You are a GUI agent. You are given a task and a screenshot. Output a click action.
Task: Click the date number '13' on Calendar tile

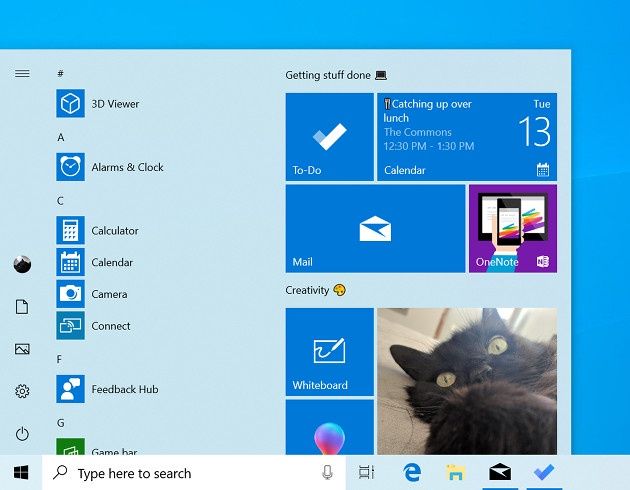[x=534, y=131]
